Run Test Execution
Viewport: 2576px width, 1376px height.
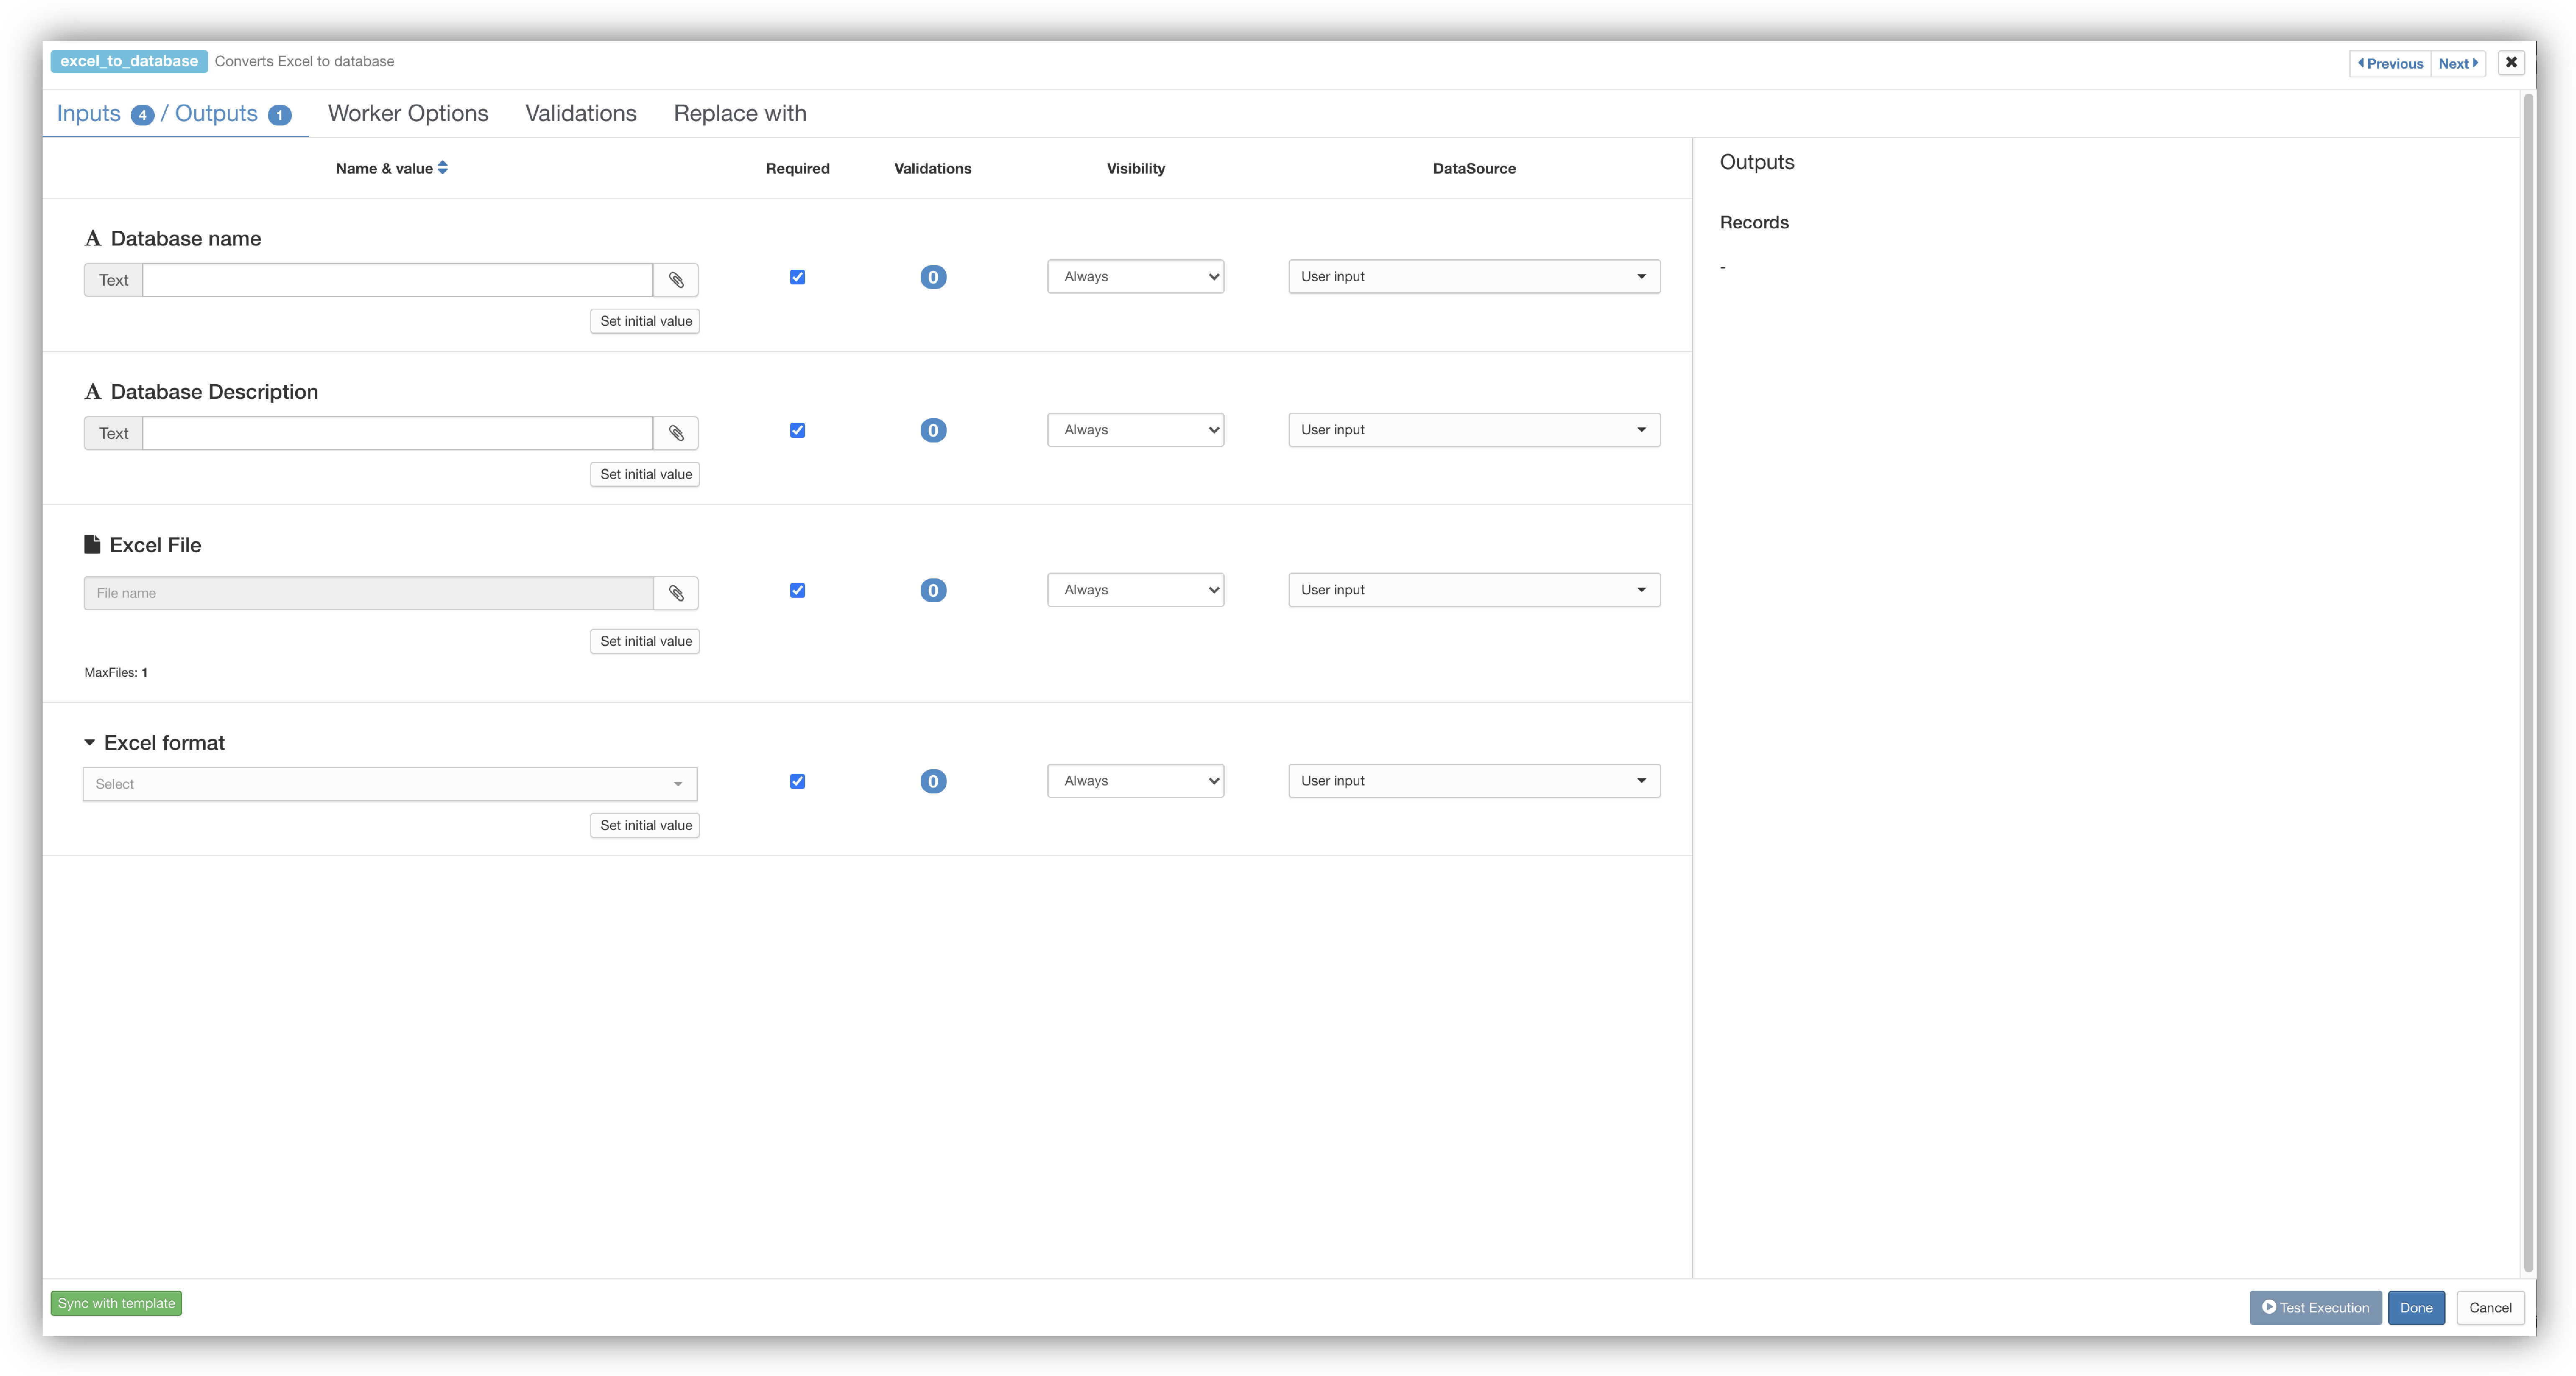[2315, 1307]
